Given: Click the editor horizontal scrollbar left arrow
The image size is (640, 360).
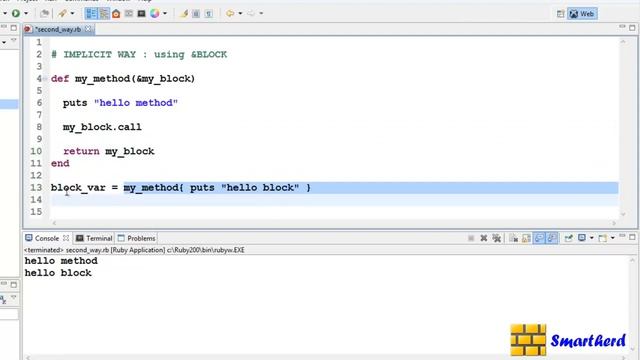Looking at the screenshot, I should pos(54,223).
